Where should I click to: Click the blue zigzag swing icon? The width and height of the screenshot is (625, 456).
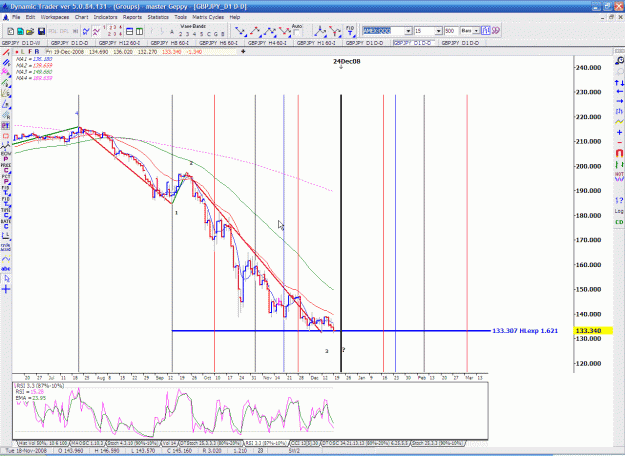(x=86, y=31)
